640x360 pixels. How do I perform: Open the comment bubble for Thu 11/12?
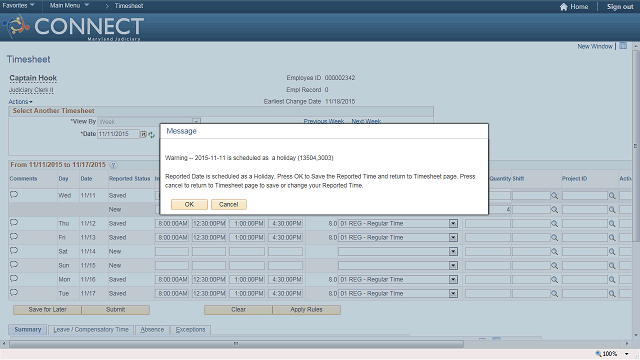(14, 222)
